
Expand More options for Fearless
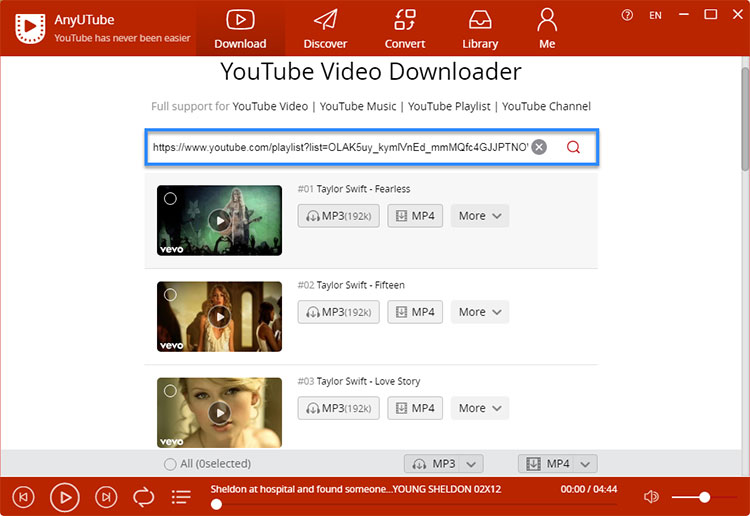pyautogui.click(x=480, y=216)
